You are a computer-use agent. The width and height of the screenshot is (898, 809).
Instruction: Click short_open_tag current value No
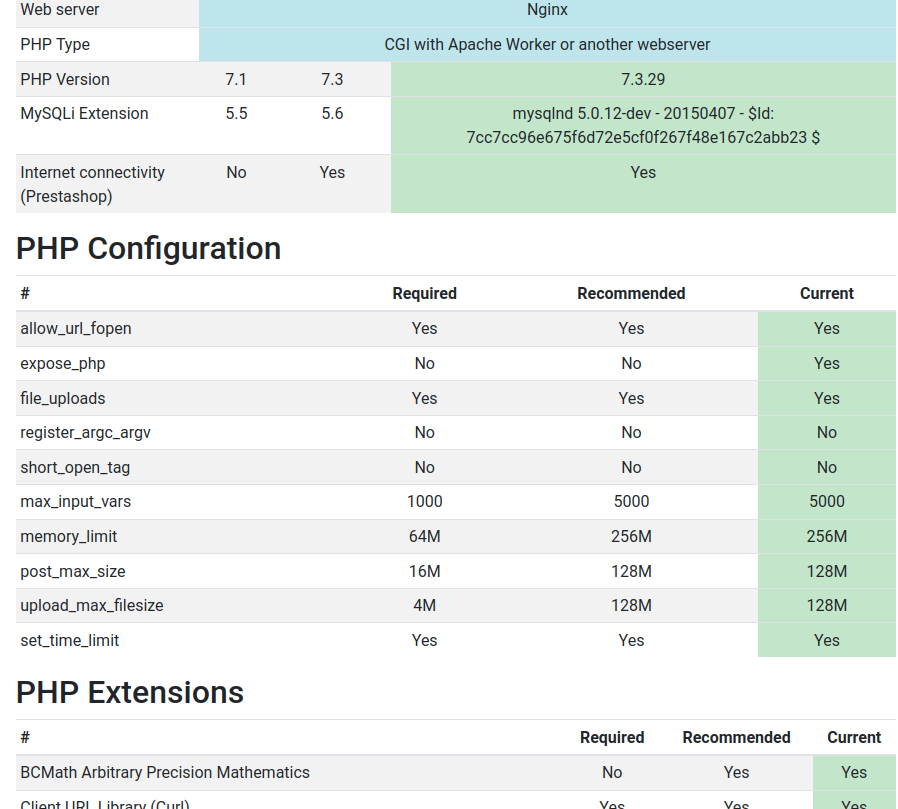coord(826,467)
